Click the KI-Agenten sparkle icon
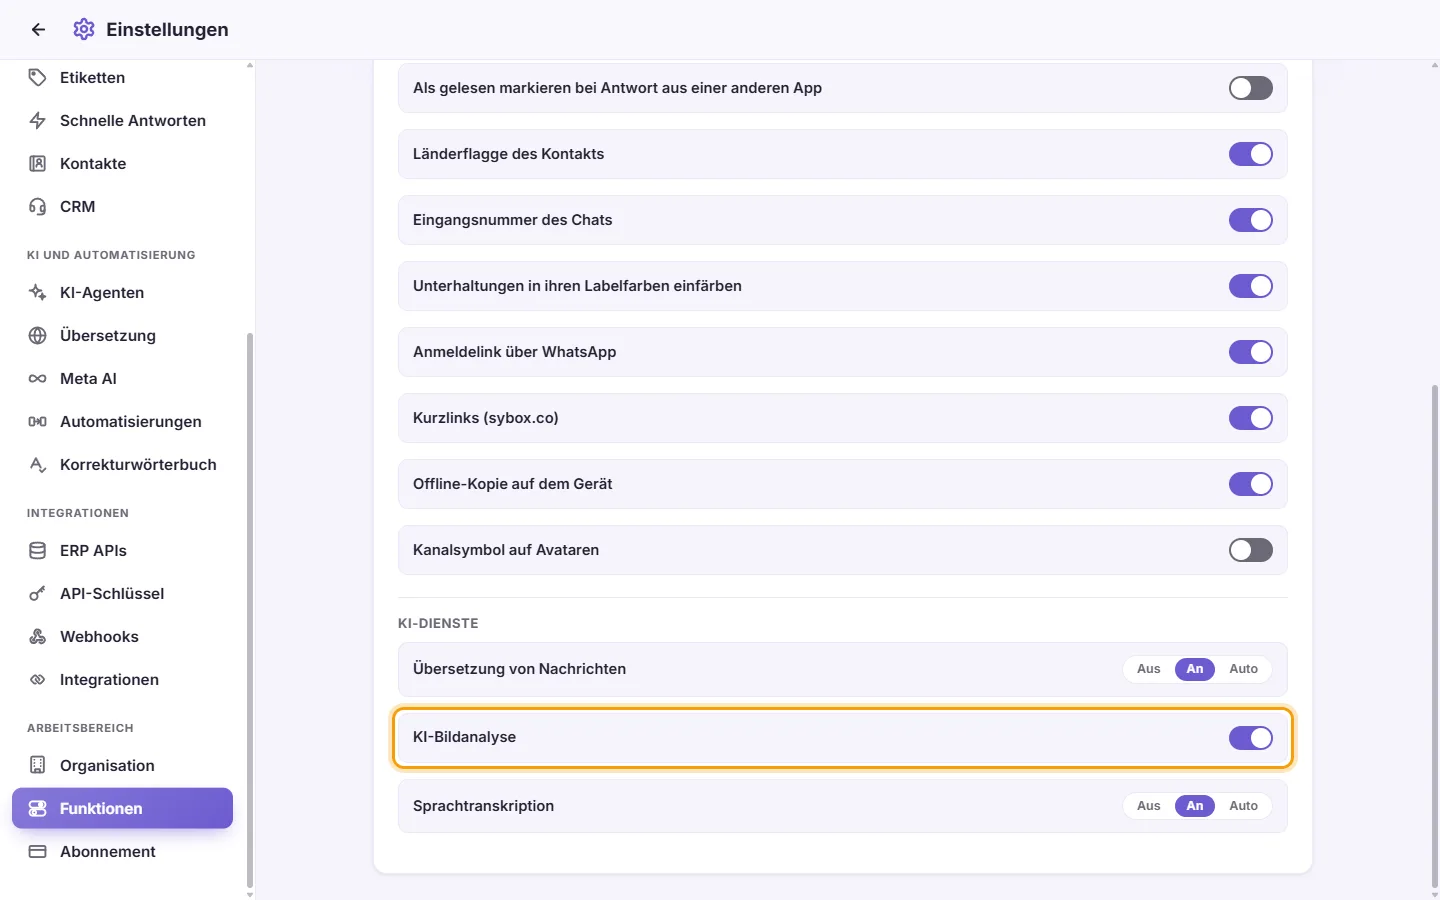The width and height of the screenshot is (1440, 900). point(38,293)
